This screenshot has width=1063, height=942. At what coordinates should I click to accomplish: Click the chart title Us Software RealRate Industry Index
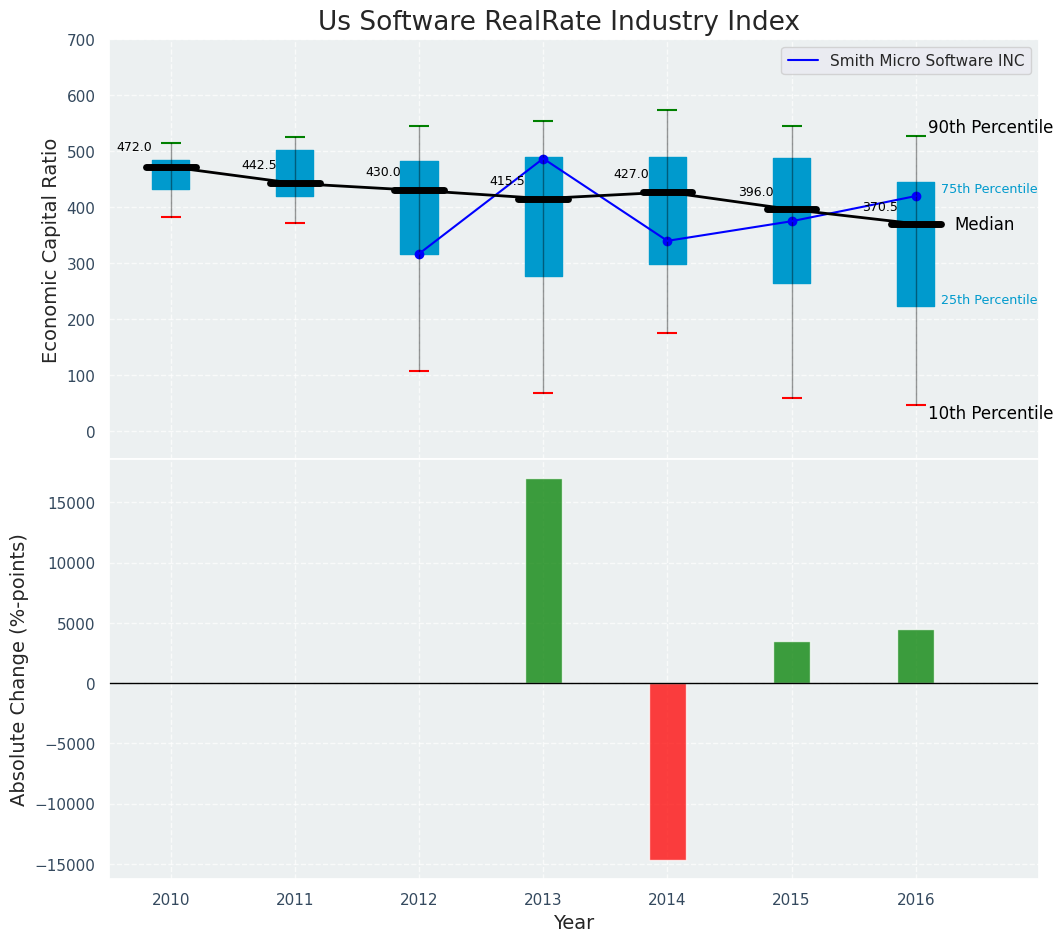click(558, 22)
